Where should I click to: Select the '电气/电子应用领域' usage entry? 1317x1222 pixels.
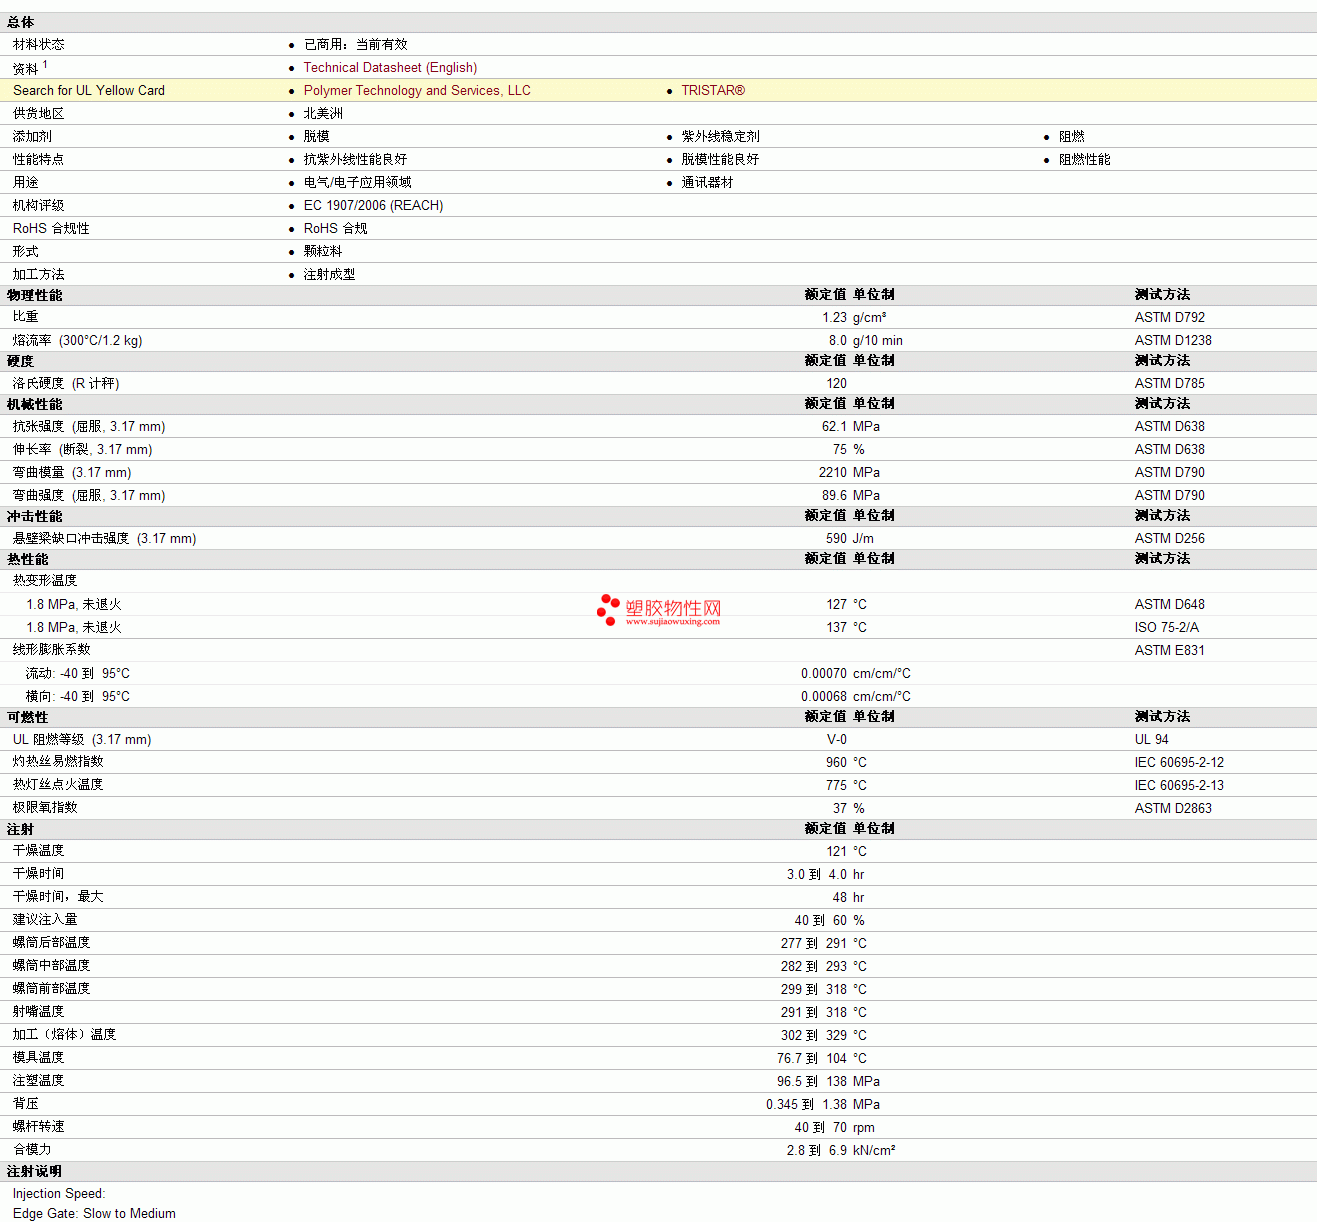357,182
